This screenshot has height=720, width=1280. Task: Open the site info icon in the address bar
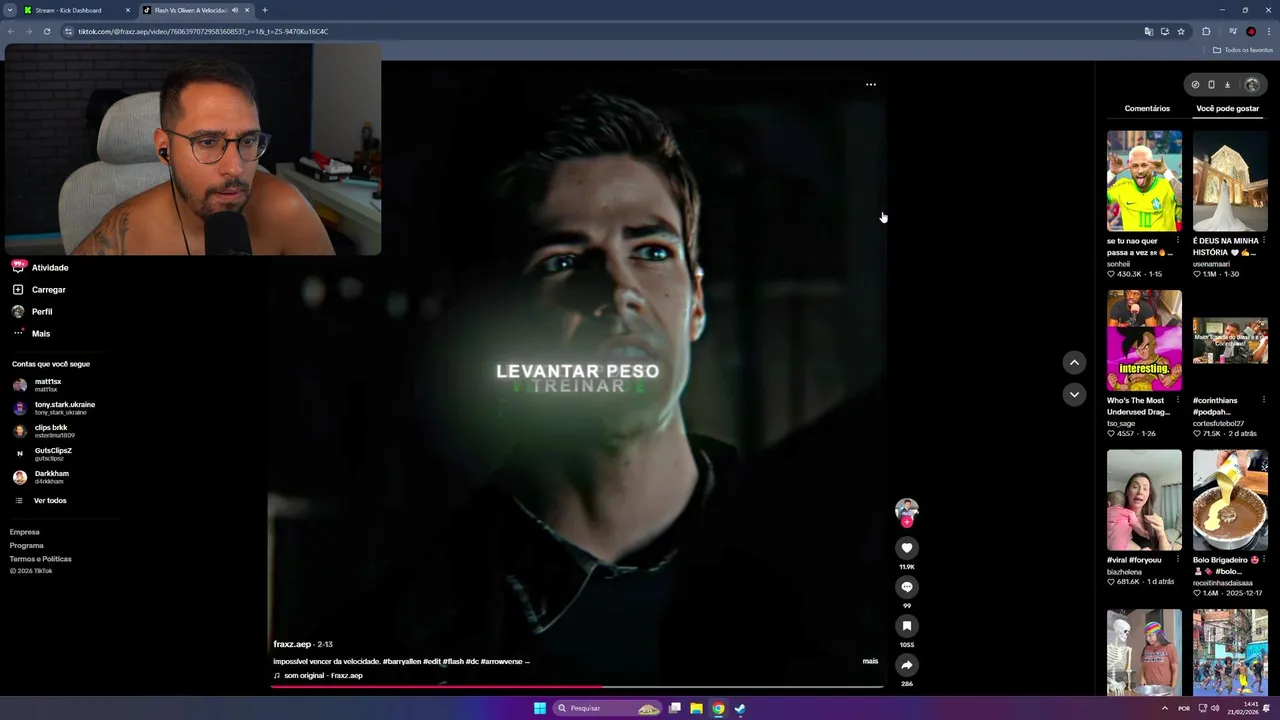tap(69, 31)
